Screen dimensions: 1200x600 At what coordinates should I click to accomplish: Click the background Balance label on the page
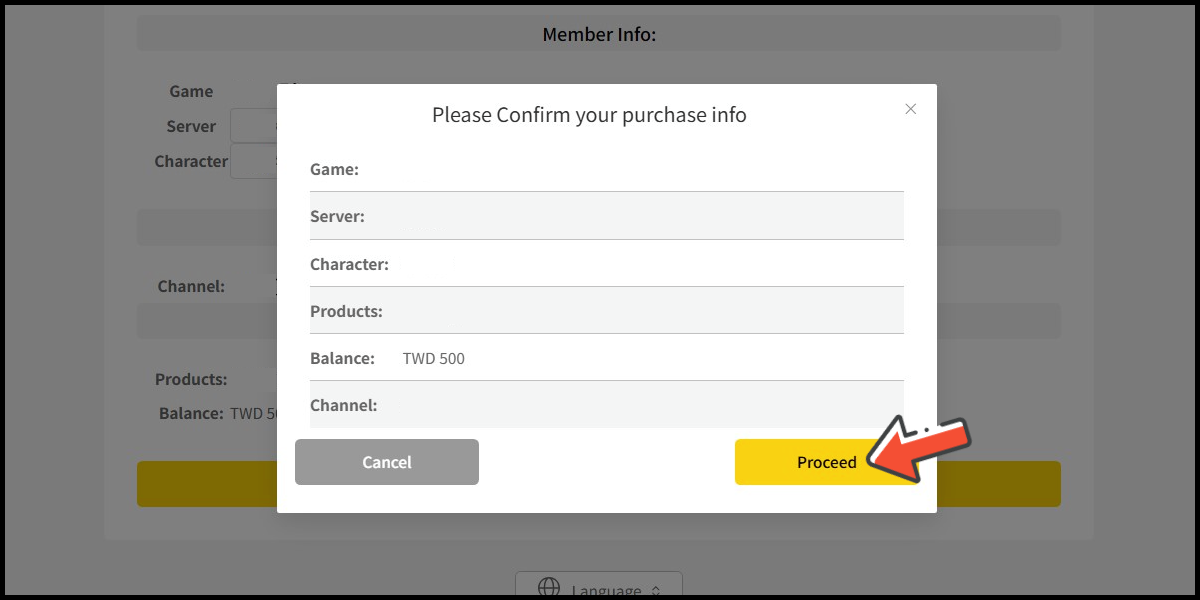[x=191, y=413]
